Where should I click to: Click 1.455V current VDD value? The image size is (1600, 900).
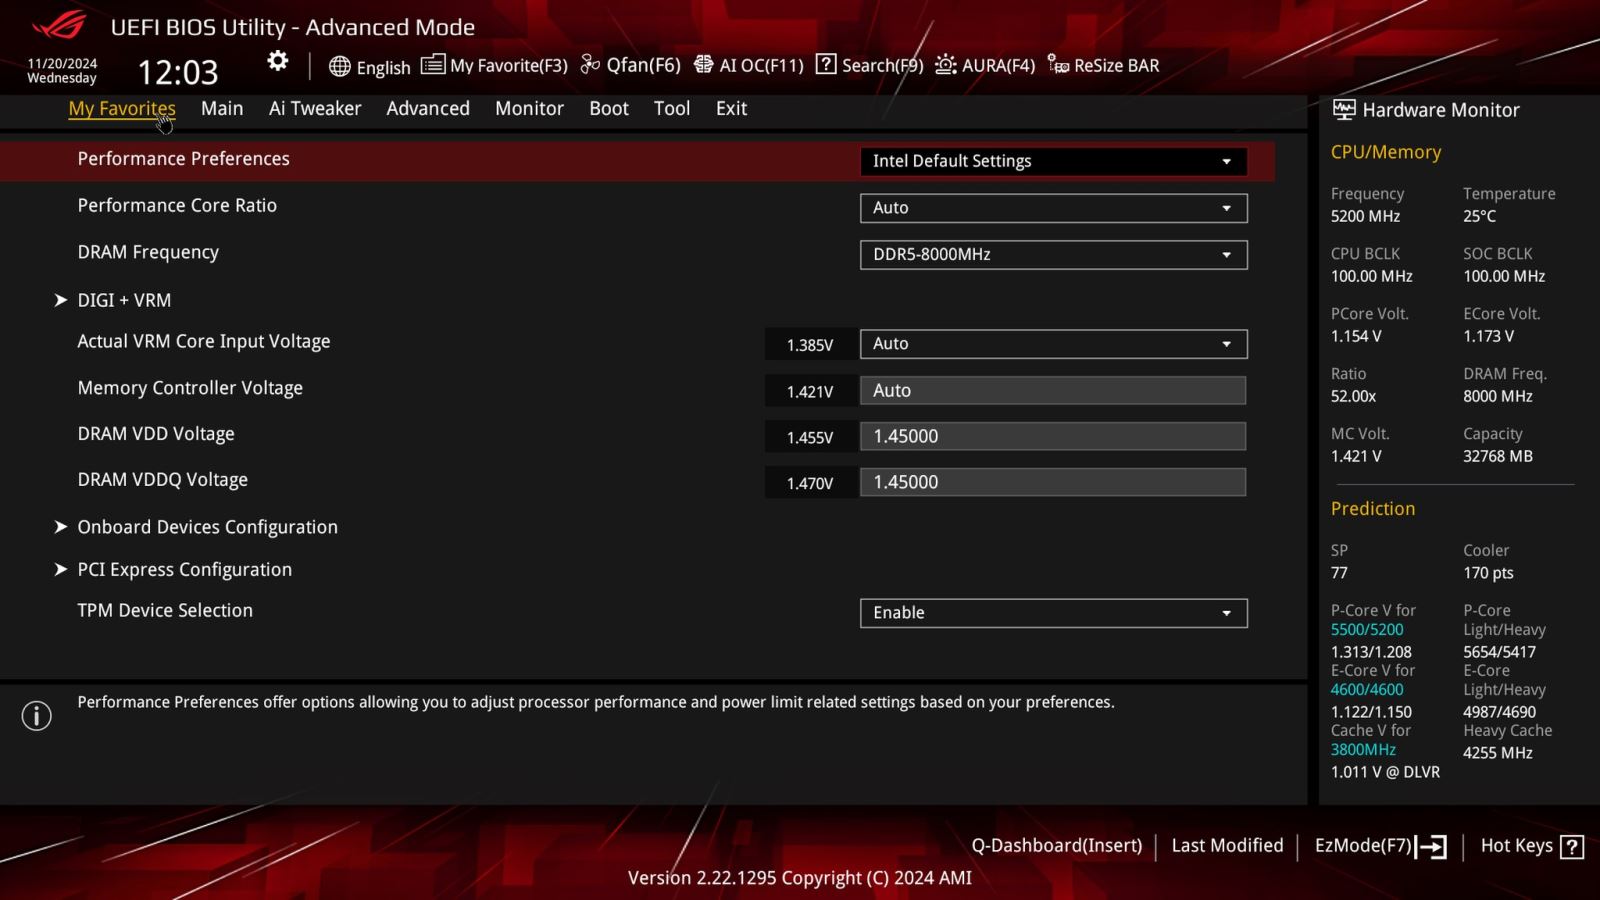click(809, 438)
